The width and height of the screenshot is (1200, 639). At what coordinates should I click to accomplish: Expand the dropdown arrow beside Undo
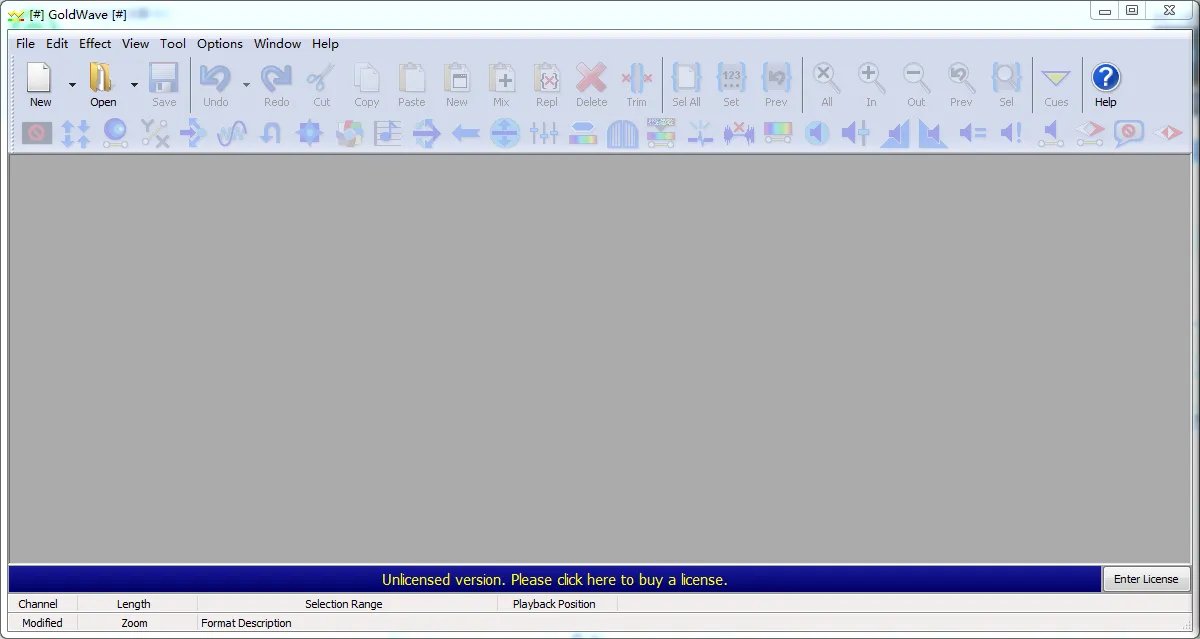pyautogui.click(x=246, y=86)
